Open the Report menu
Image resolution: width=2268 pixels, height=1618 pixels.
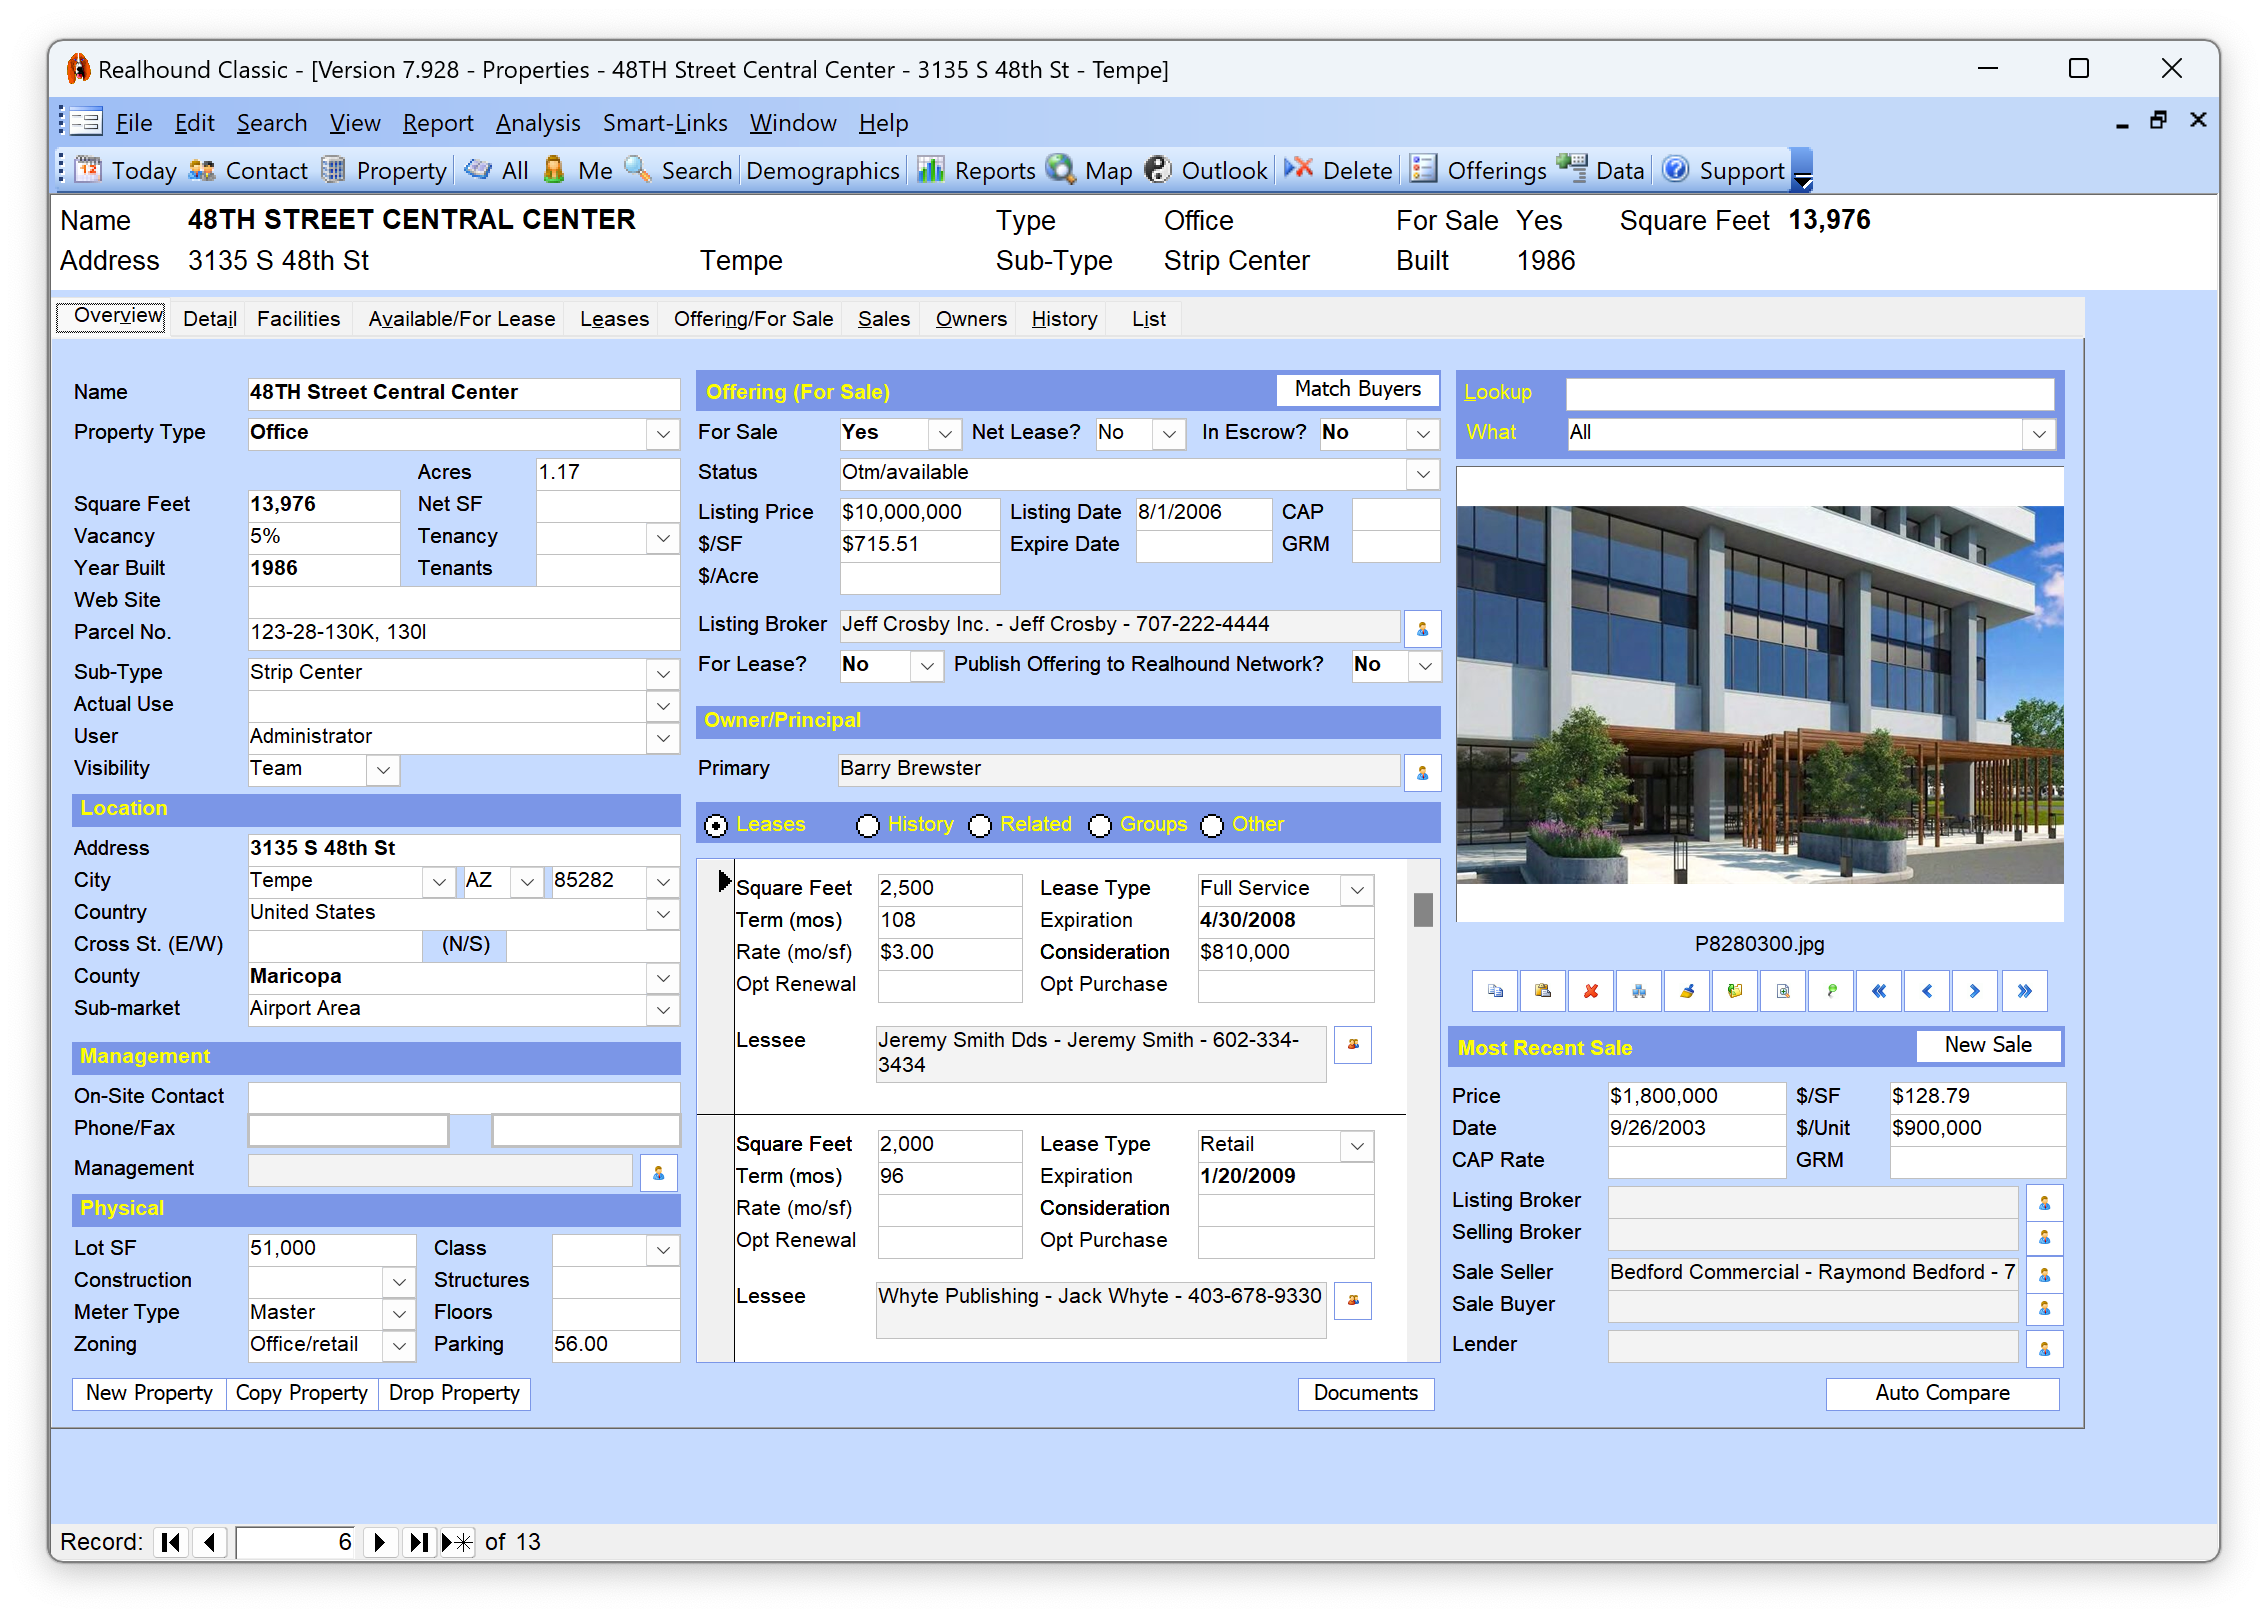pyautogui.click(x=438, y=123)
